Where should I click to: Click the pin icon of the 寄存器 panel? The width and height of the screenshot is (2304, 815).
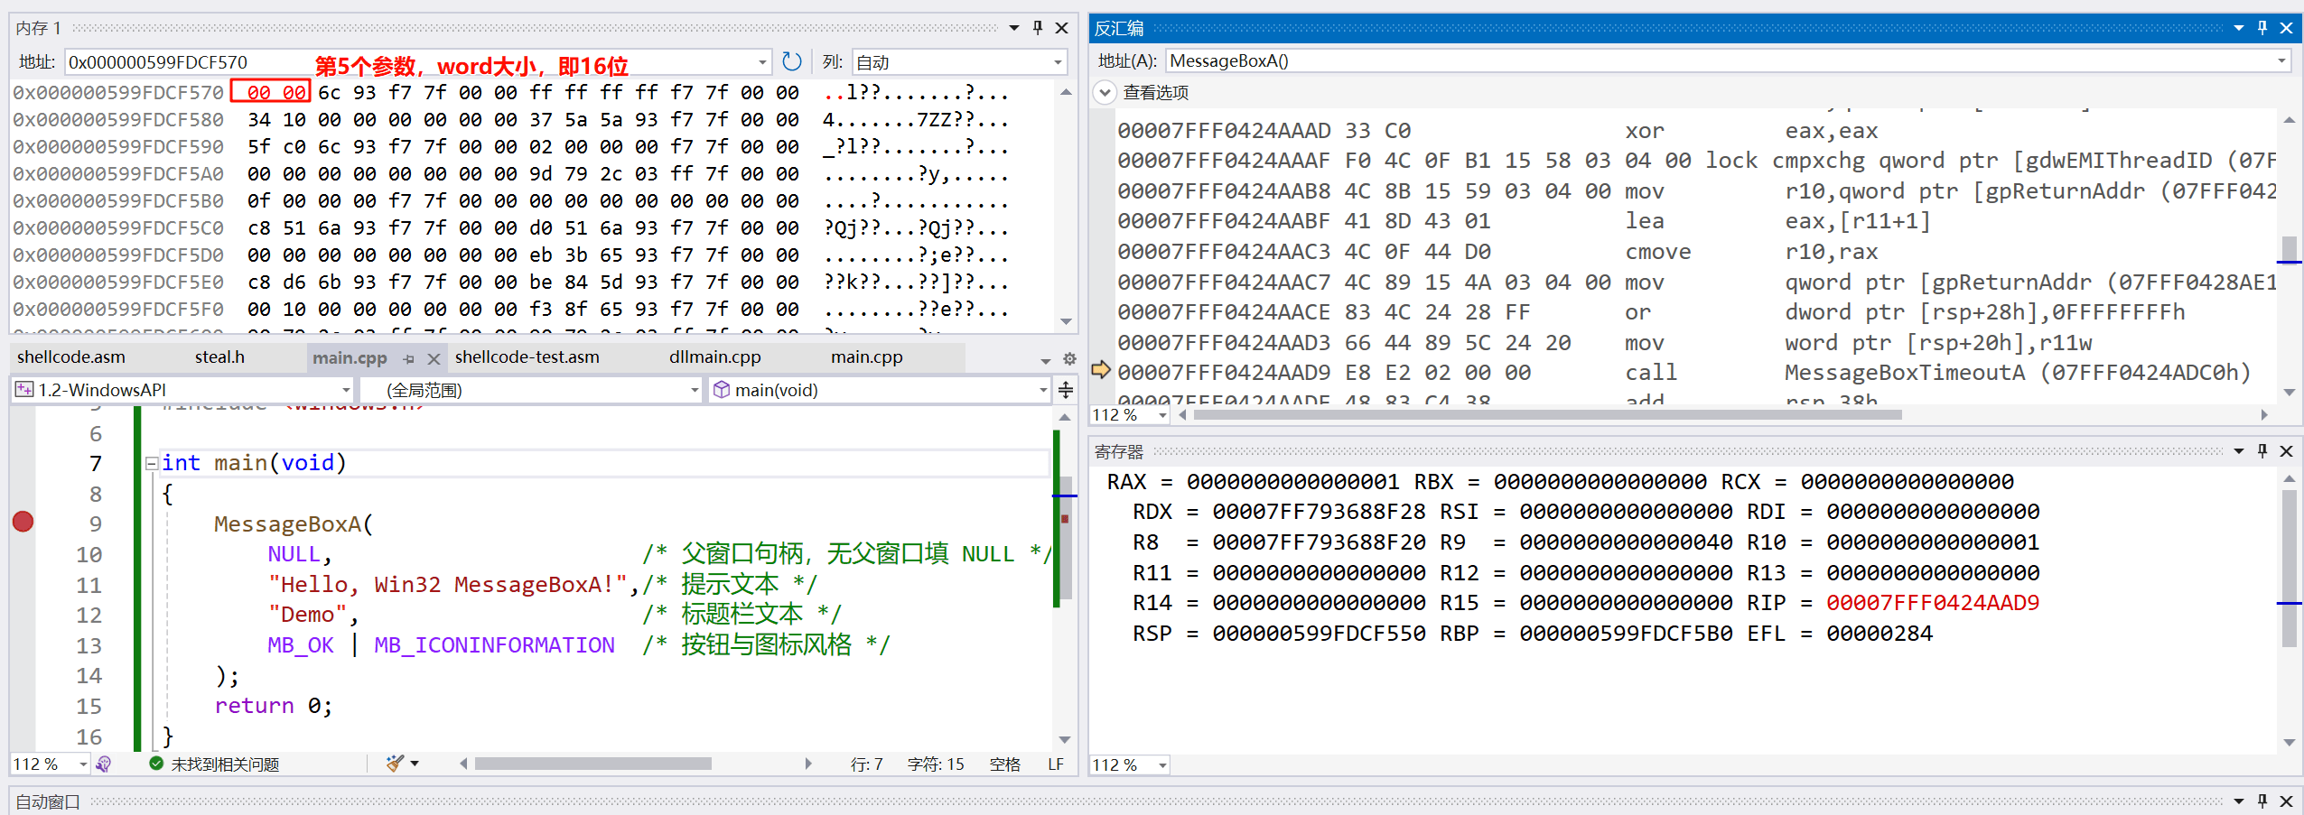coord(2262,452)
